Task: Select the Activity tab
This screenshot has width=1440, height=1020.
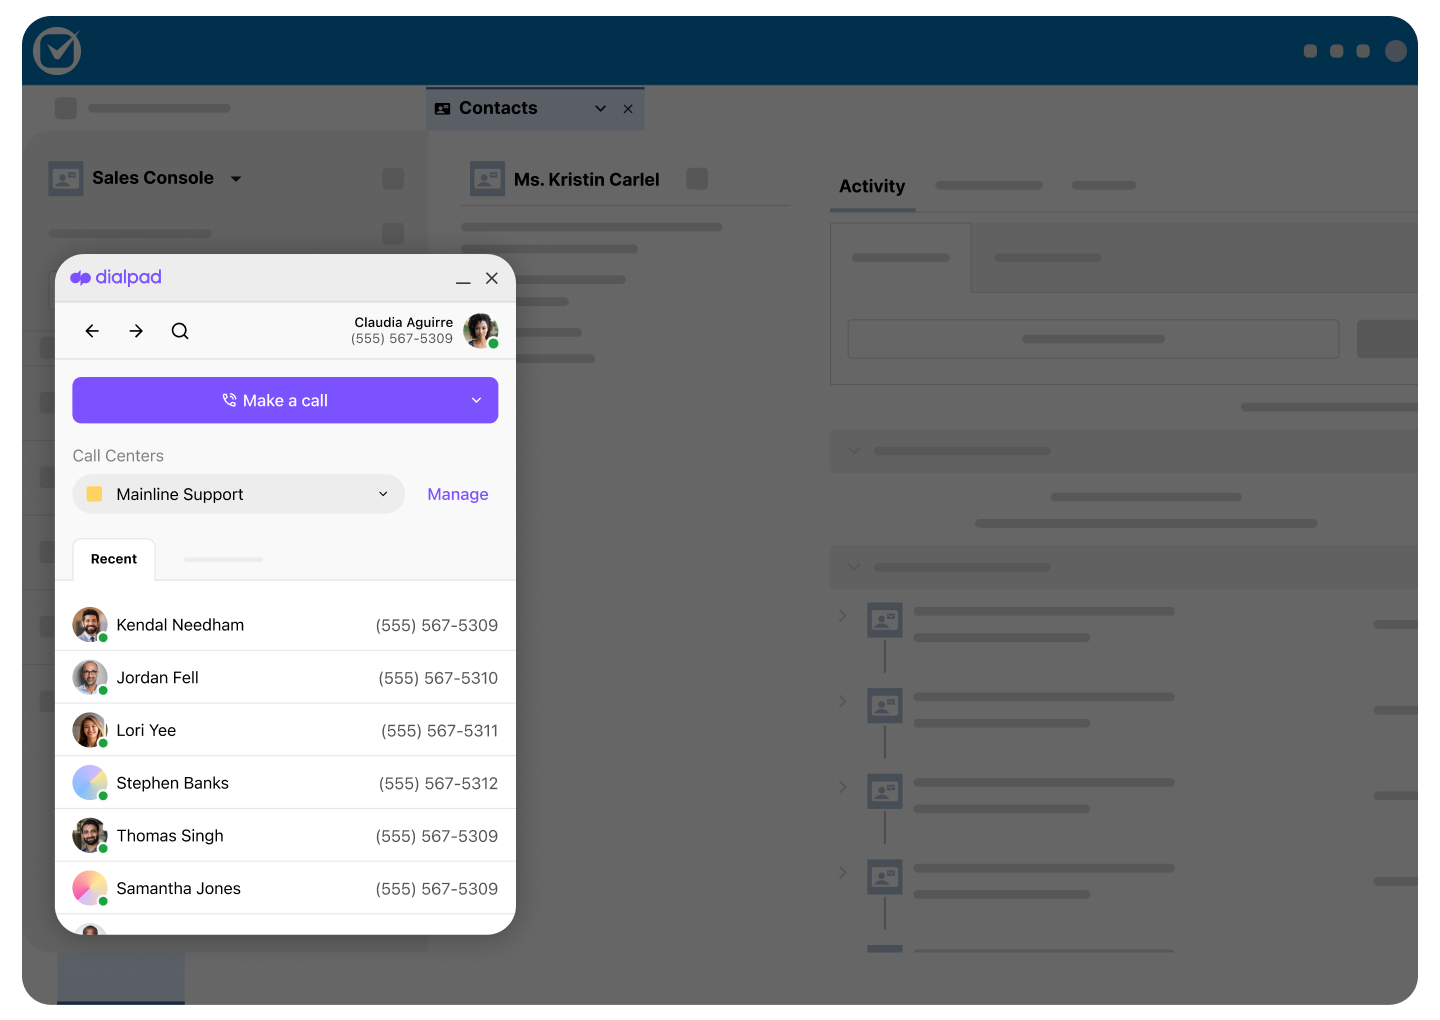Action: 872,186
